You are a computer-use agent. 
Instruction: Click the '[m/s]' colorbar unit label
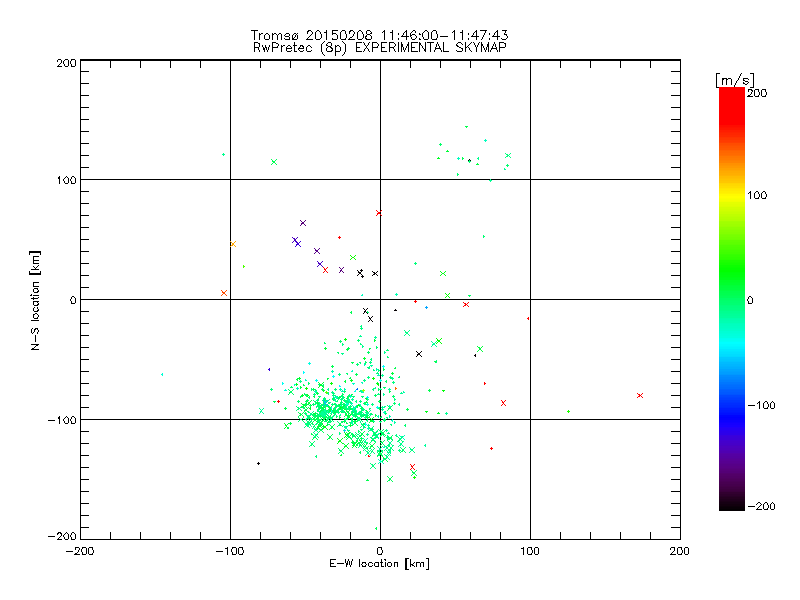pyautogui.click(x=734, y=80)
